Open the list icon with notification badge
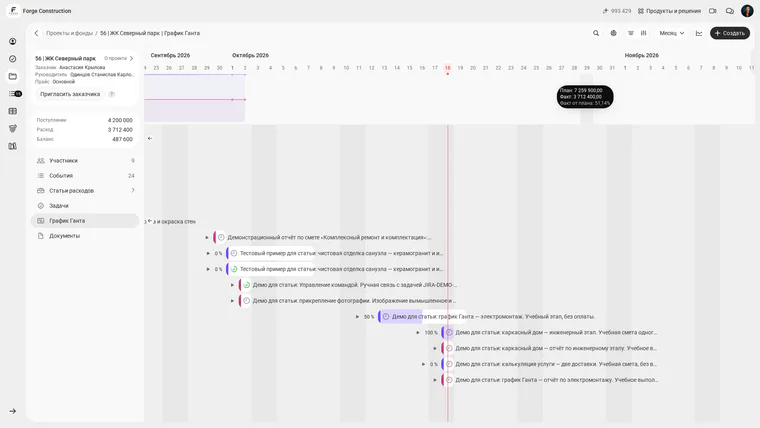This screenshot has height=428, width=760. [x=15, y=94]
